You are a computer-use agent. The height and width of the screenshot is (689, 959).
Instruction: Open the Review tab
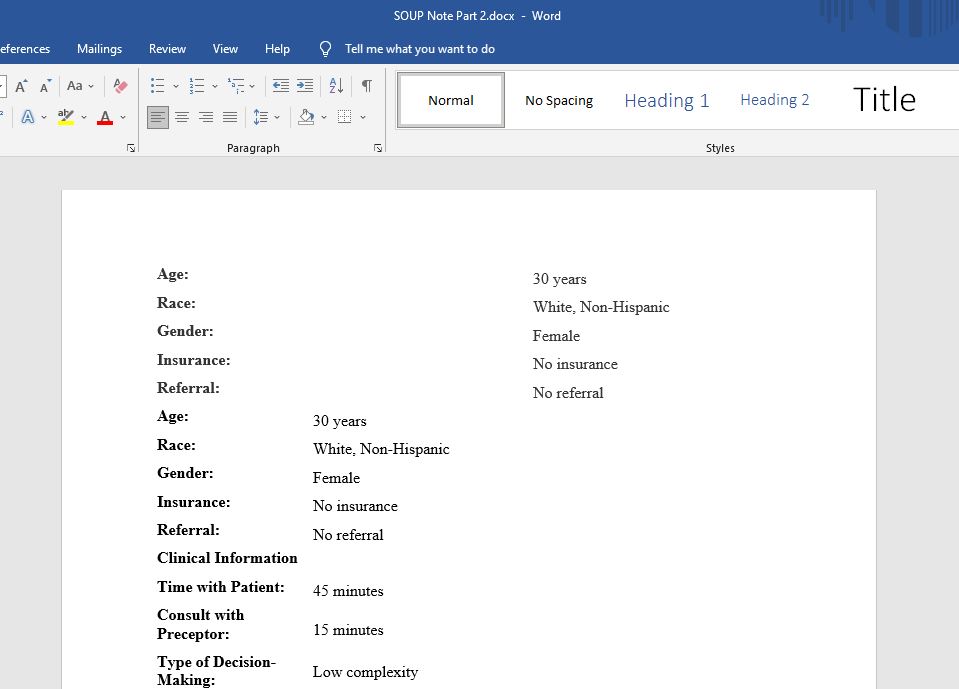(x=167, y=49)
